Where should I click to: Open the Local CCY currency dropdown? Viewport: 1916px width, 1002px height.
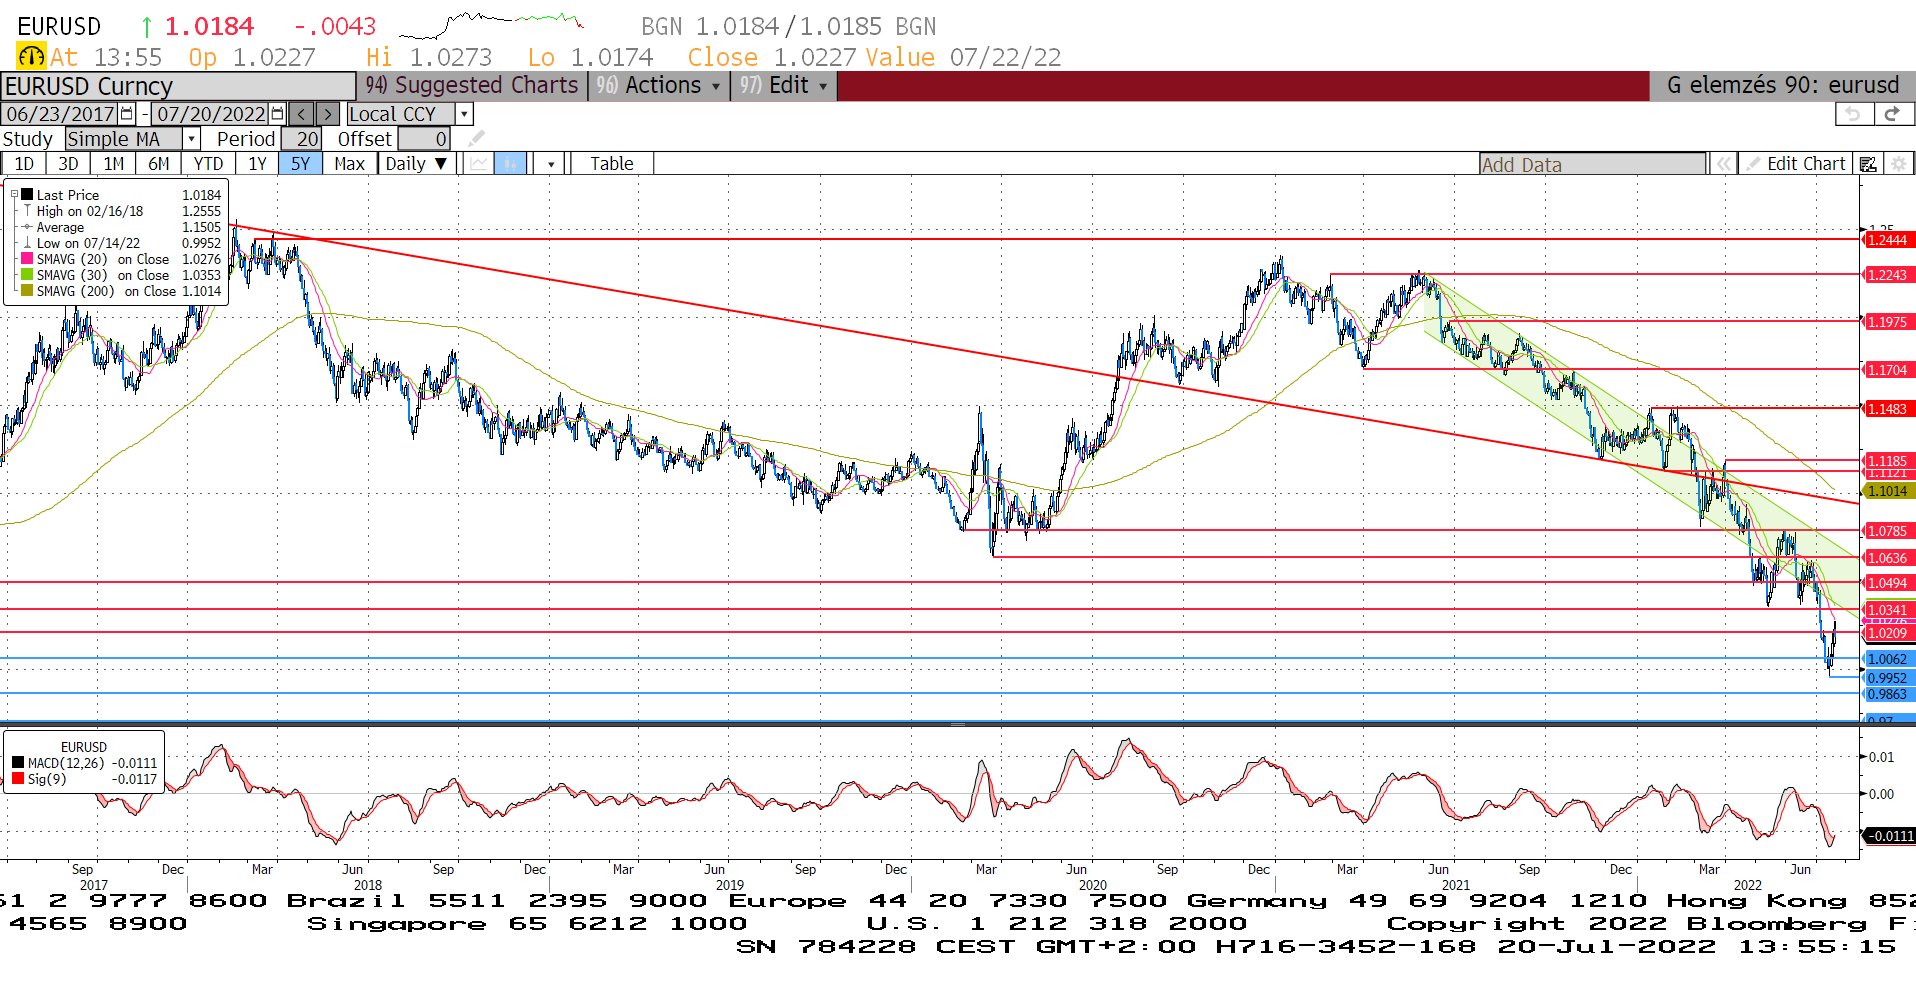pos(464,114)
